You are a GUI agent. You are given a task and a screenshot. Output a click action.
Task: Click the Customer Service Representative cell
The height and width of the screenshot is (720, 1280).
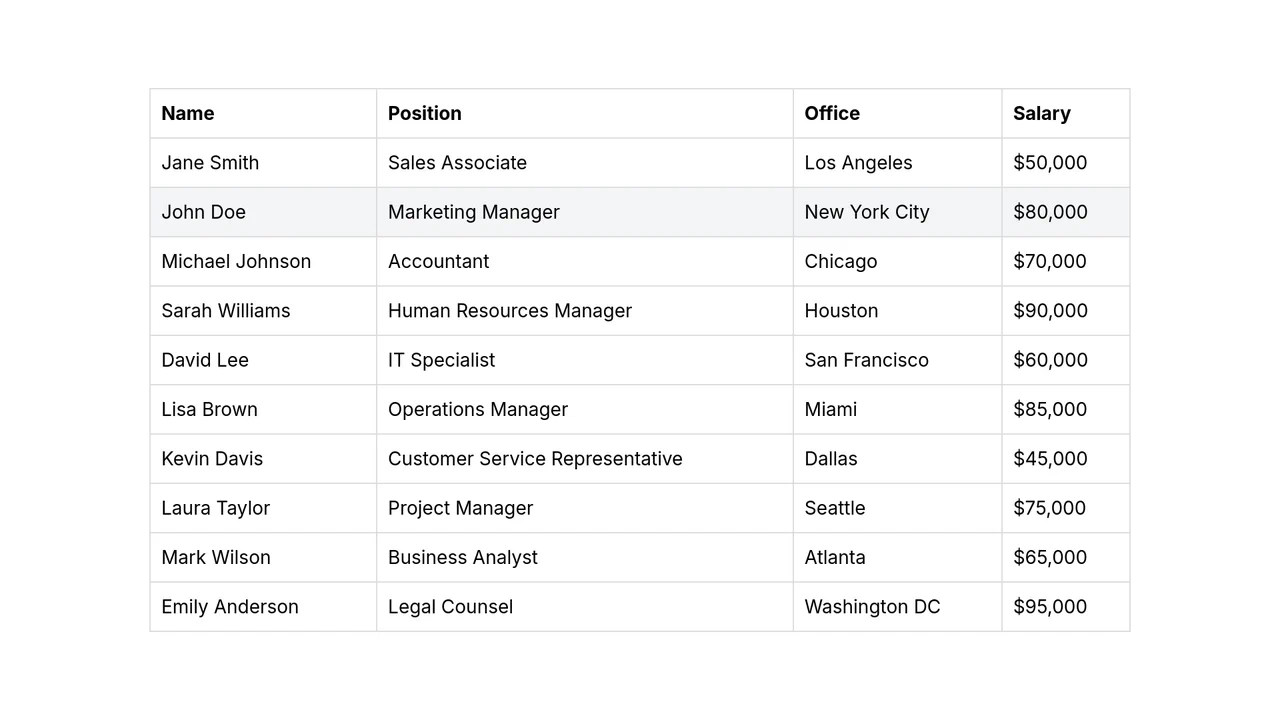coord(585,459)
